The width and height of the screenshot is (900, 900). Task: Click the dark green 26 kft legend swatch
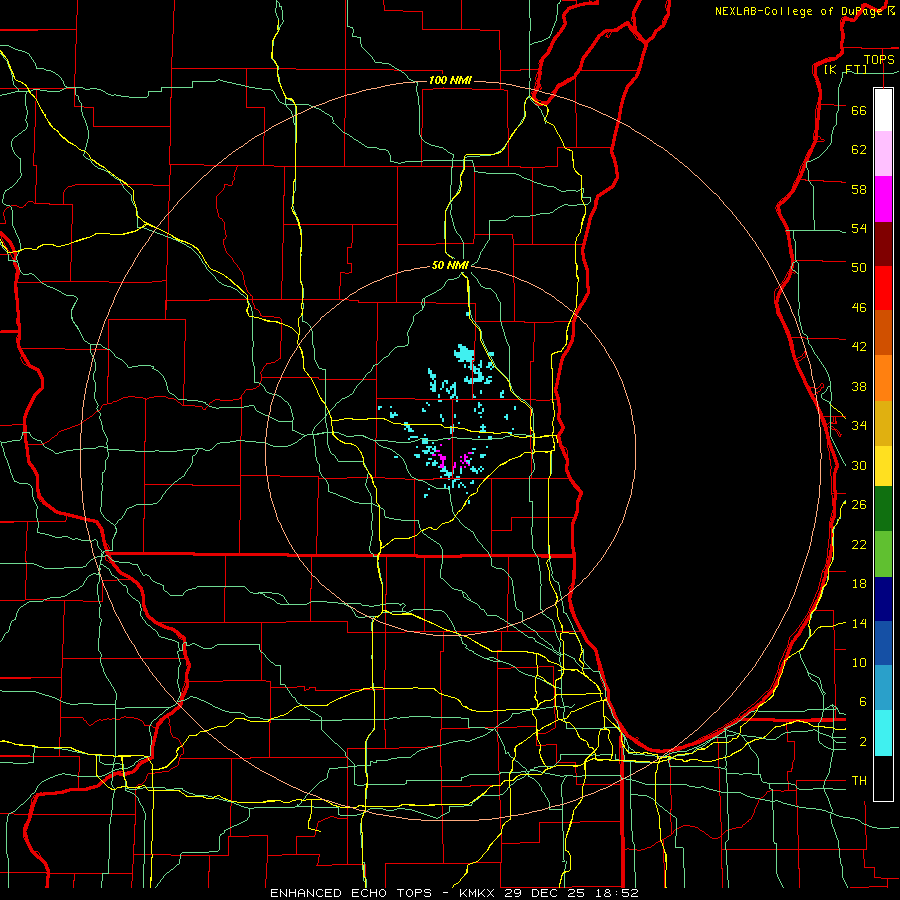tap(883, 509)
